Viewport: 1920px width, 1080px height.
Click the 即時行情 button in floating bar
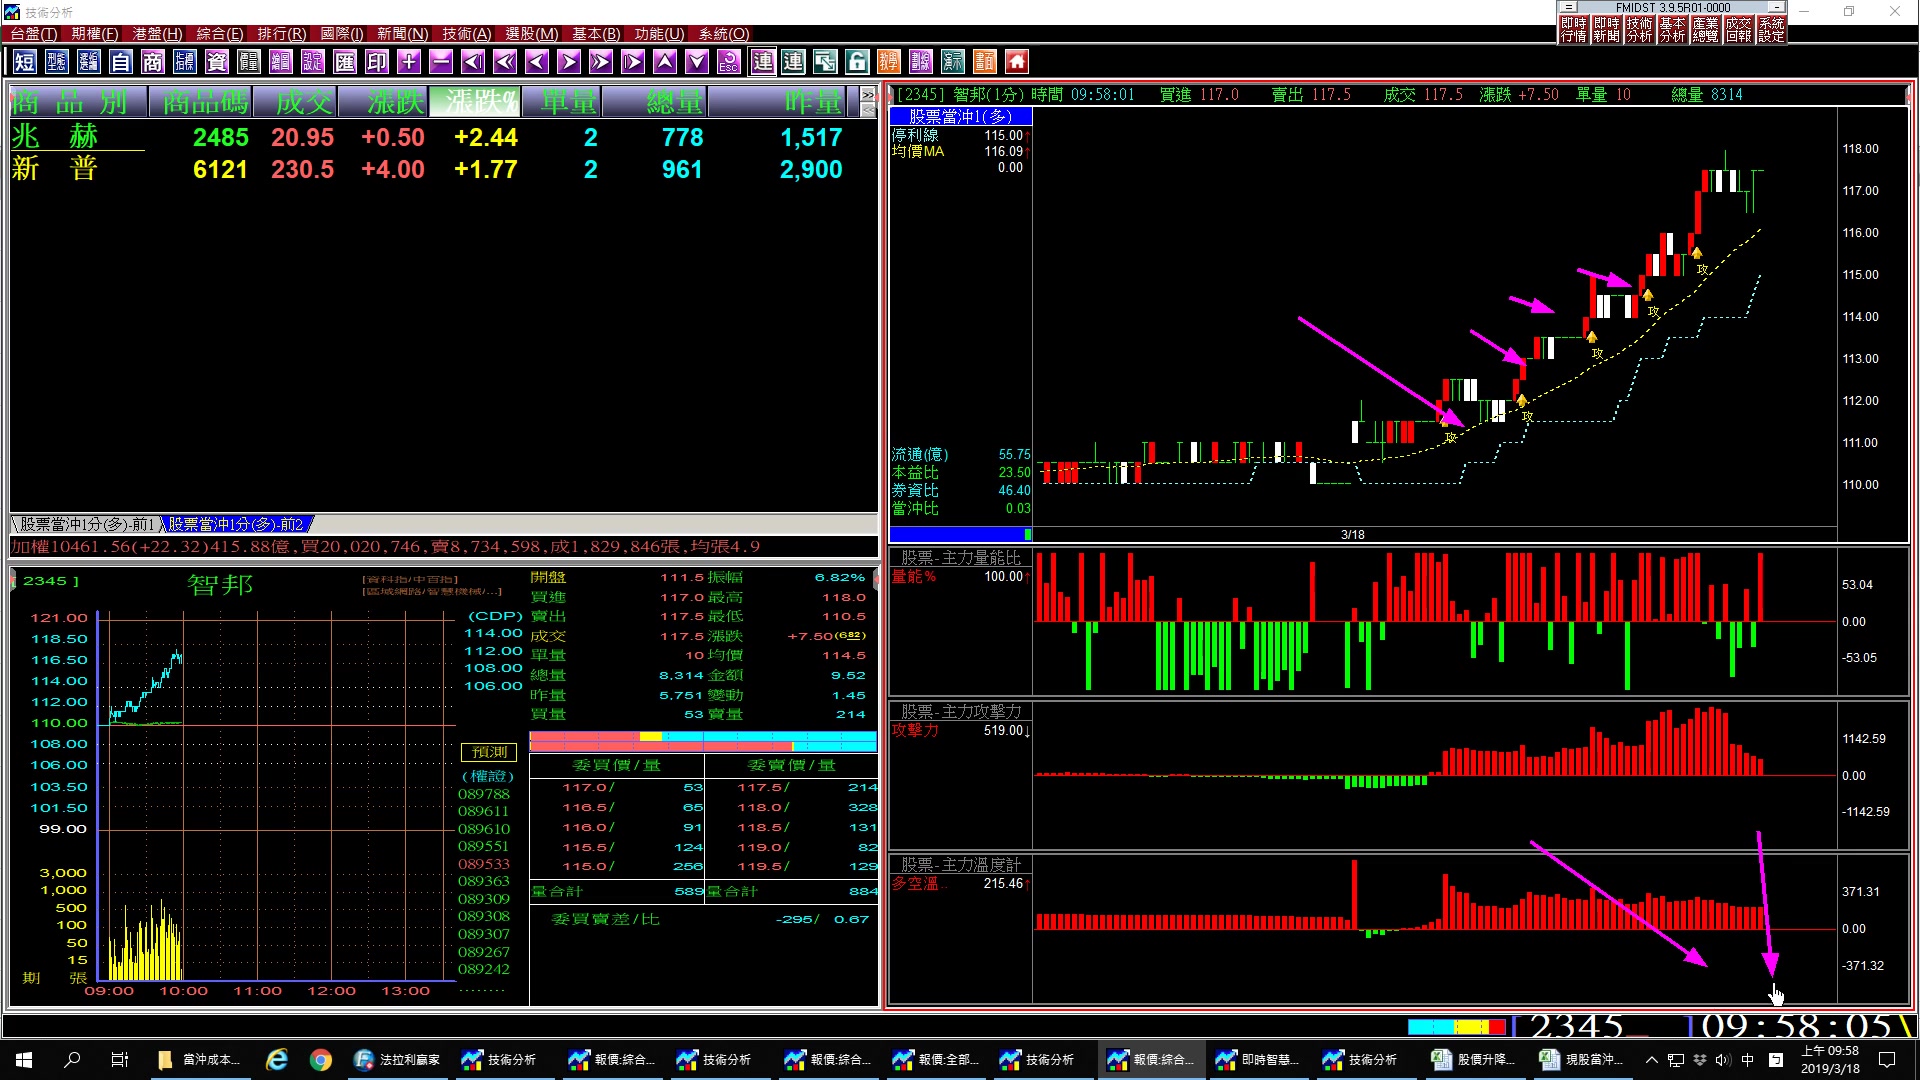1574,29
